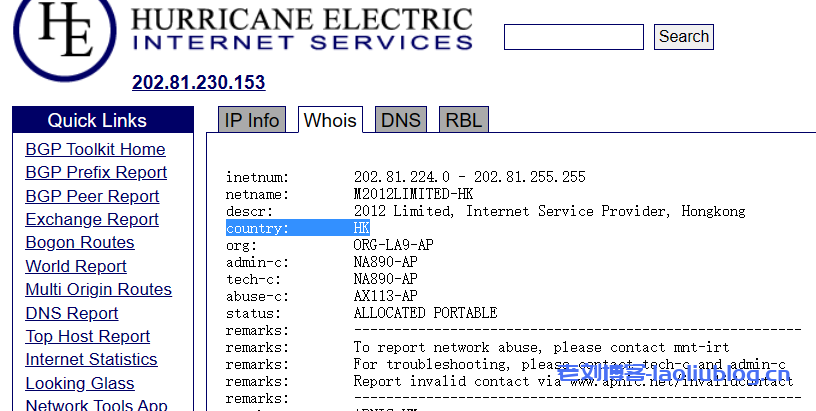Go to Multi Origin Routes

coord(98,290)
